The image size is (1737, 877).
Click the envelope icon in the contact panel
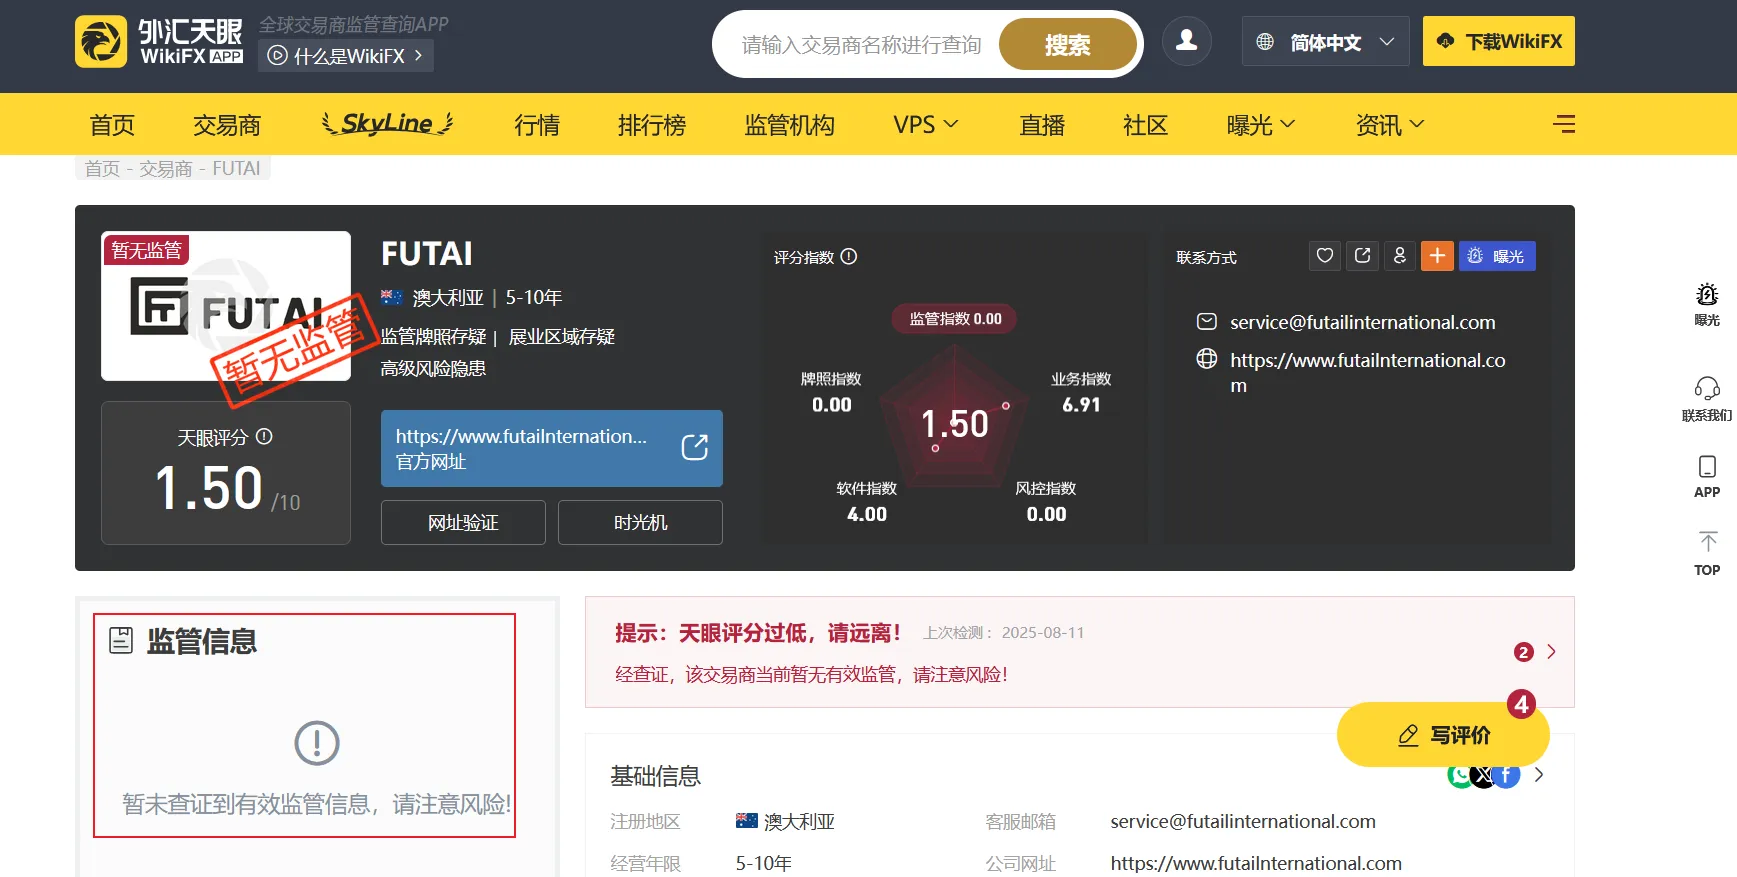(x=1207, y=322)
